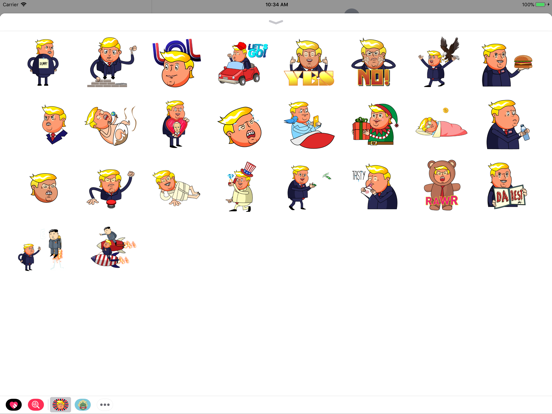The height and width of the screenshot is (414, 552).
Task: Open the recents heart app icon
Action: tap(13, 405)
